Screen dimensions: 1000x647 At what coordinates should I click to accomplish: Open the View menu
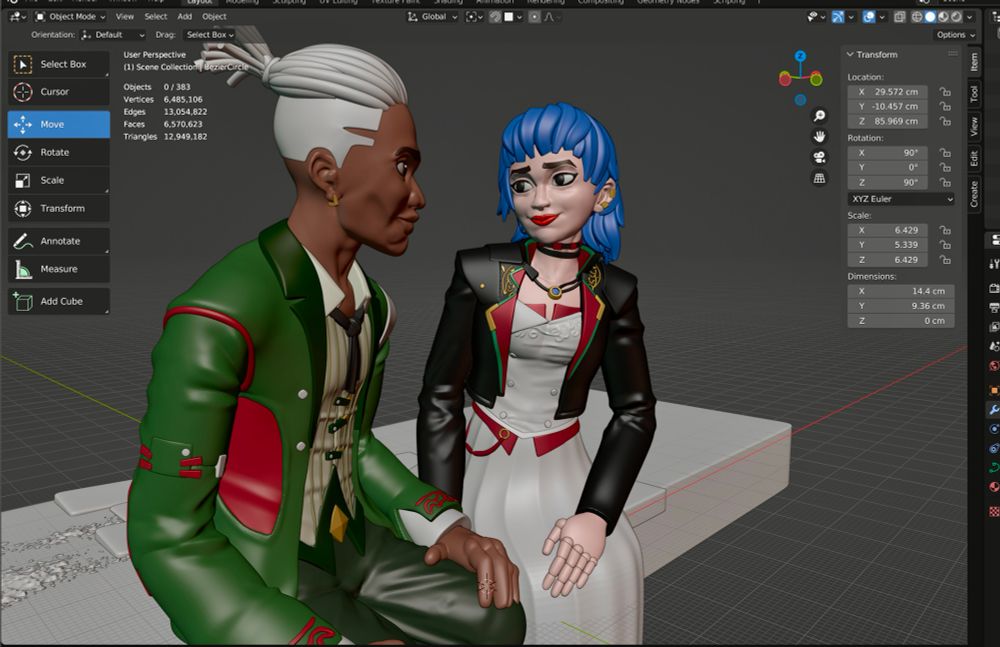(125, 17)
